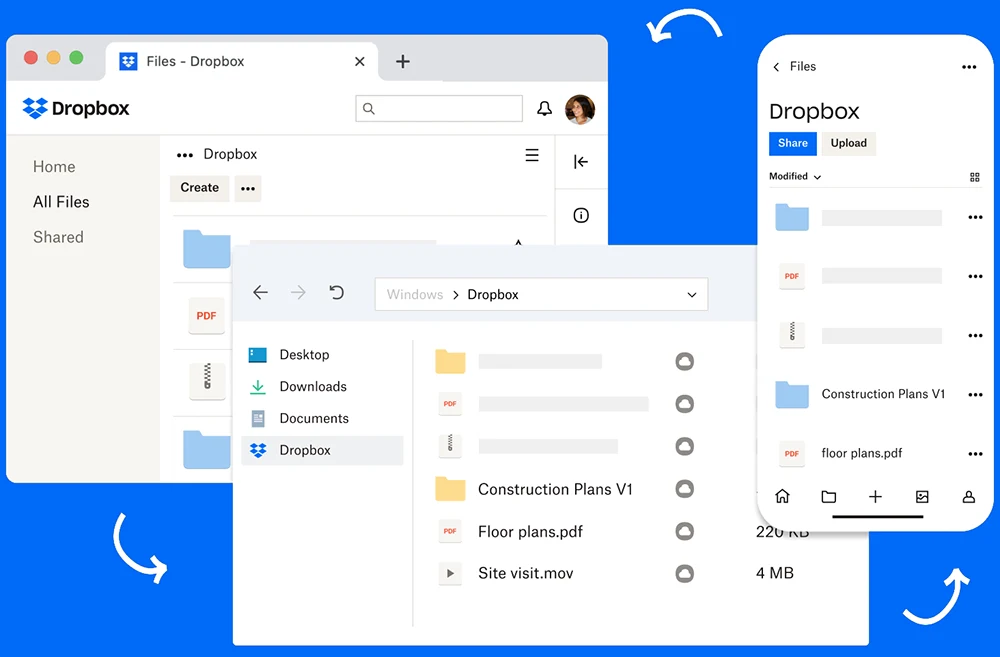
Task: Select Dropbox in the explorer sidebar
Action: coord(323,450)
